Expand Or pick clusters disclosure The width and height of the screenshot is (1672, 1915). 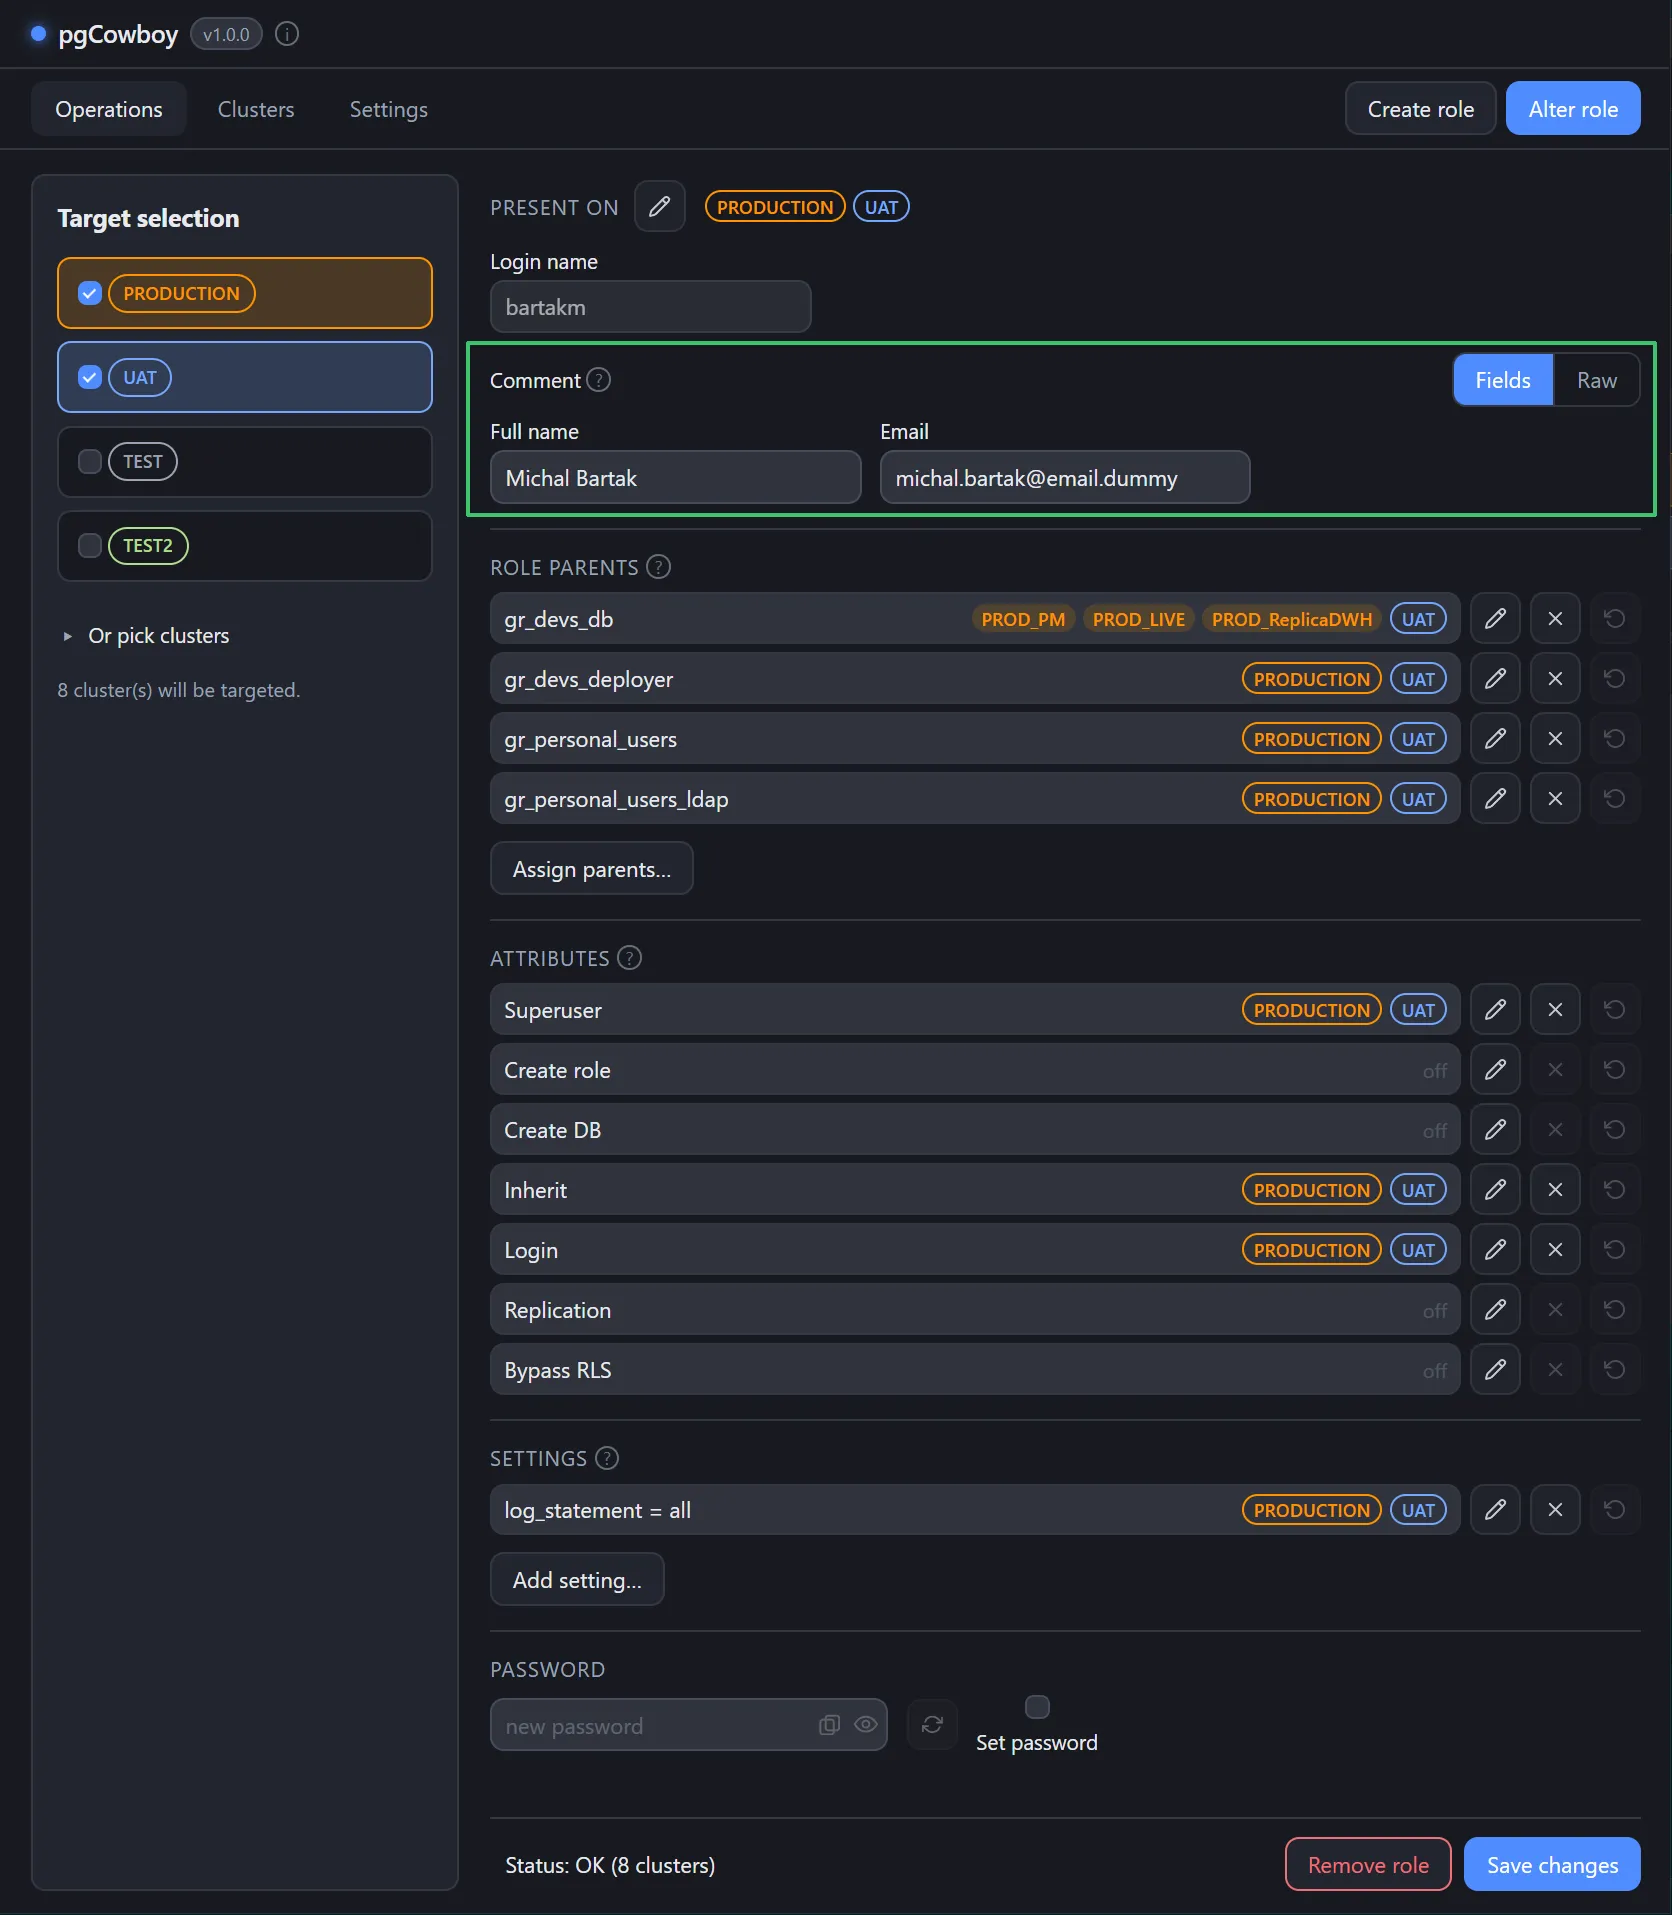click(x=147, y=636)
